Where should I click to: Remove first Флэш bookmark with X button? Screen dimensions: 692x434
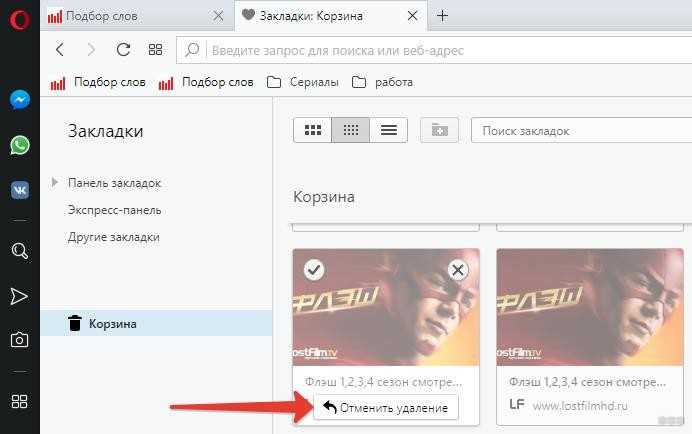tap(458, 270)
